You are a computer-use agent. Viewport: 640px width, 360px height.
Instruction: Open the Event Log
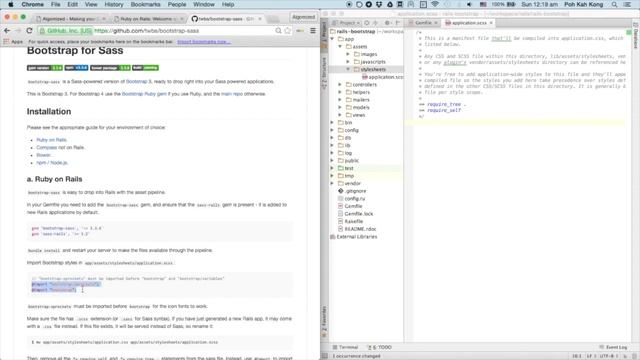613,347
